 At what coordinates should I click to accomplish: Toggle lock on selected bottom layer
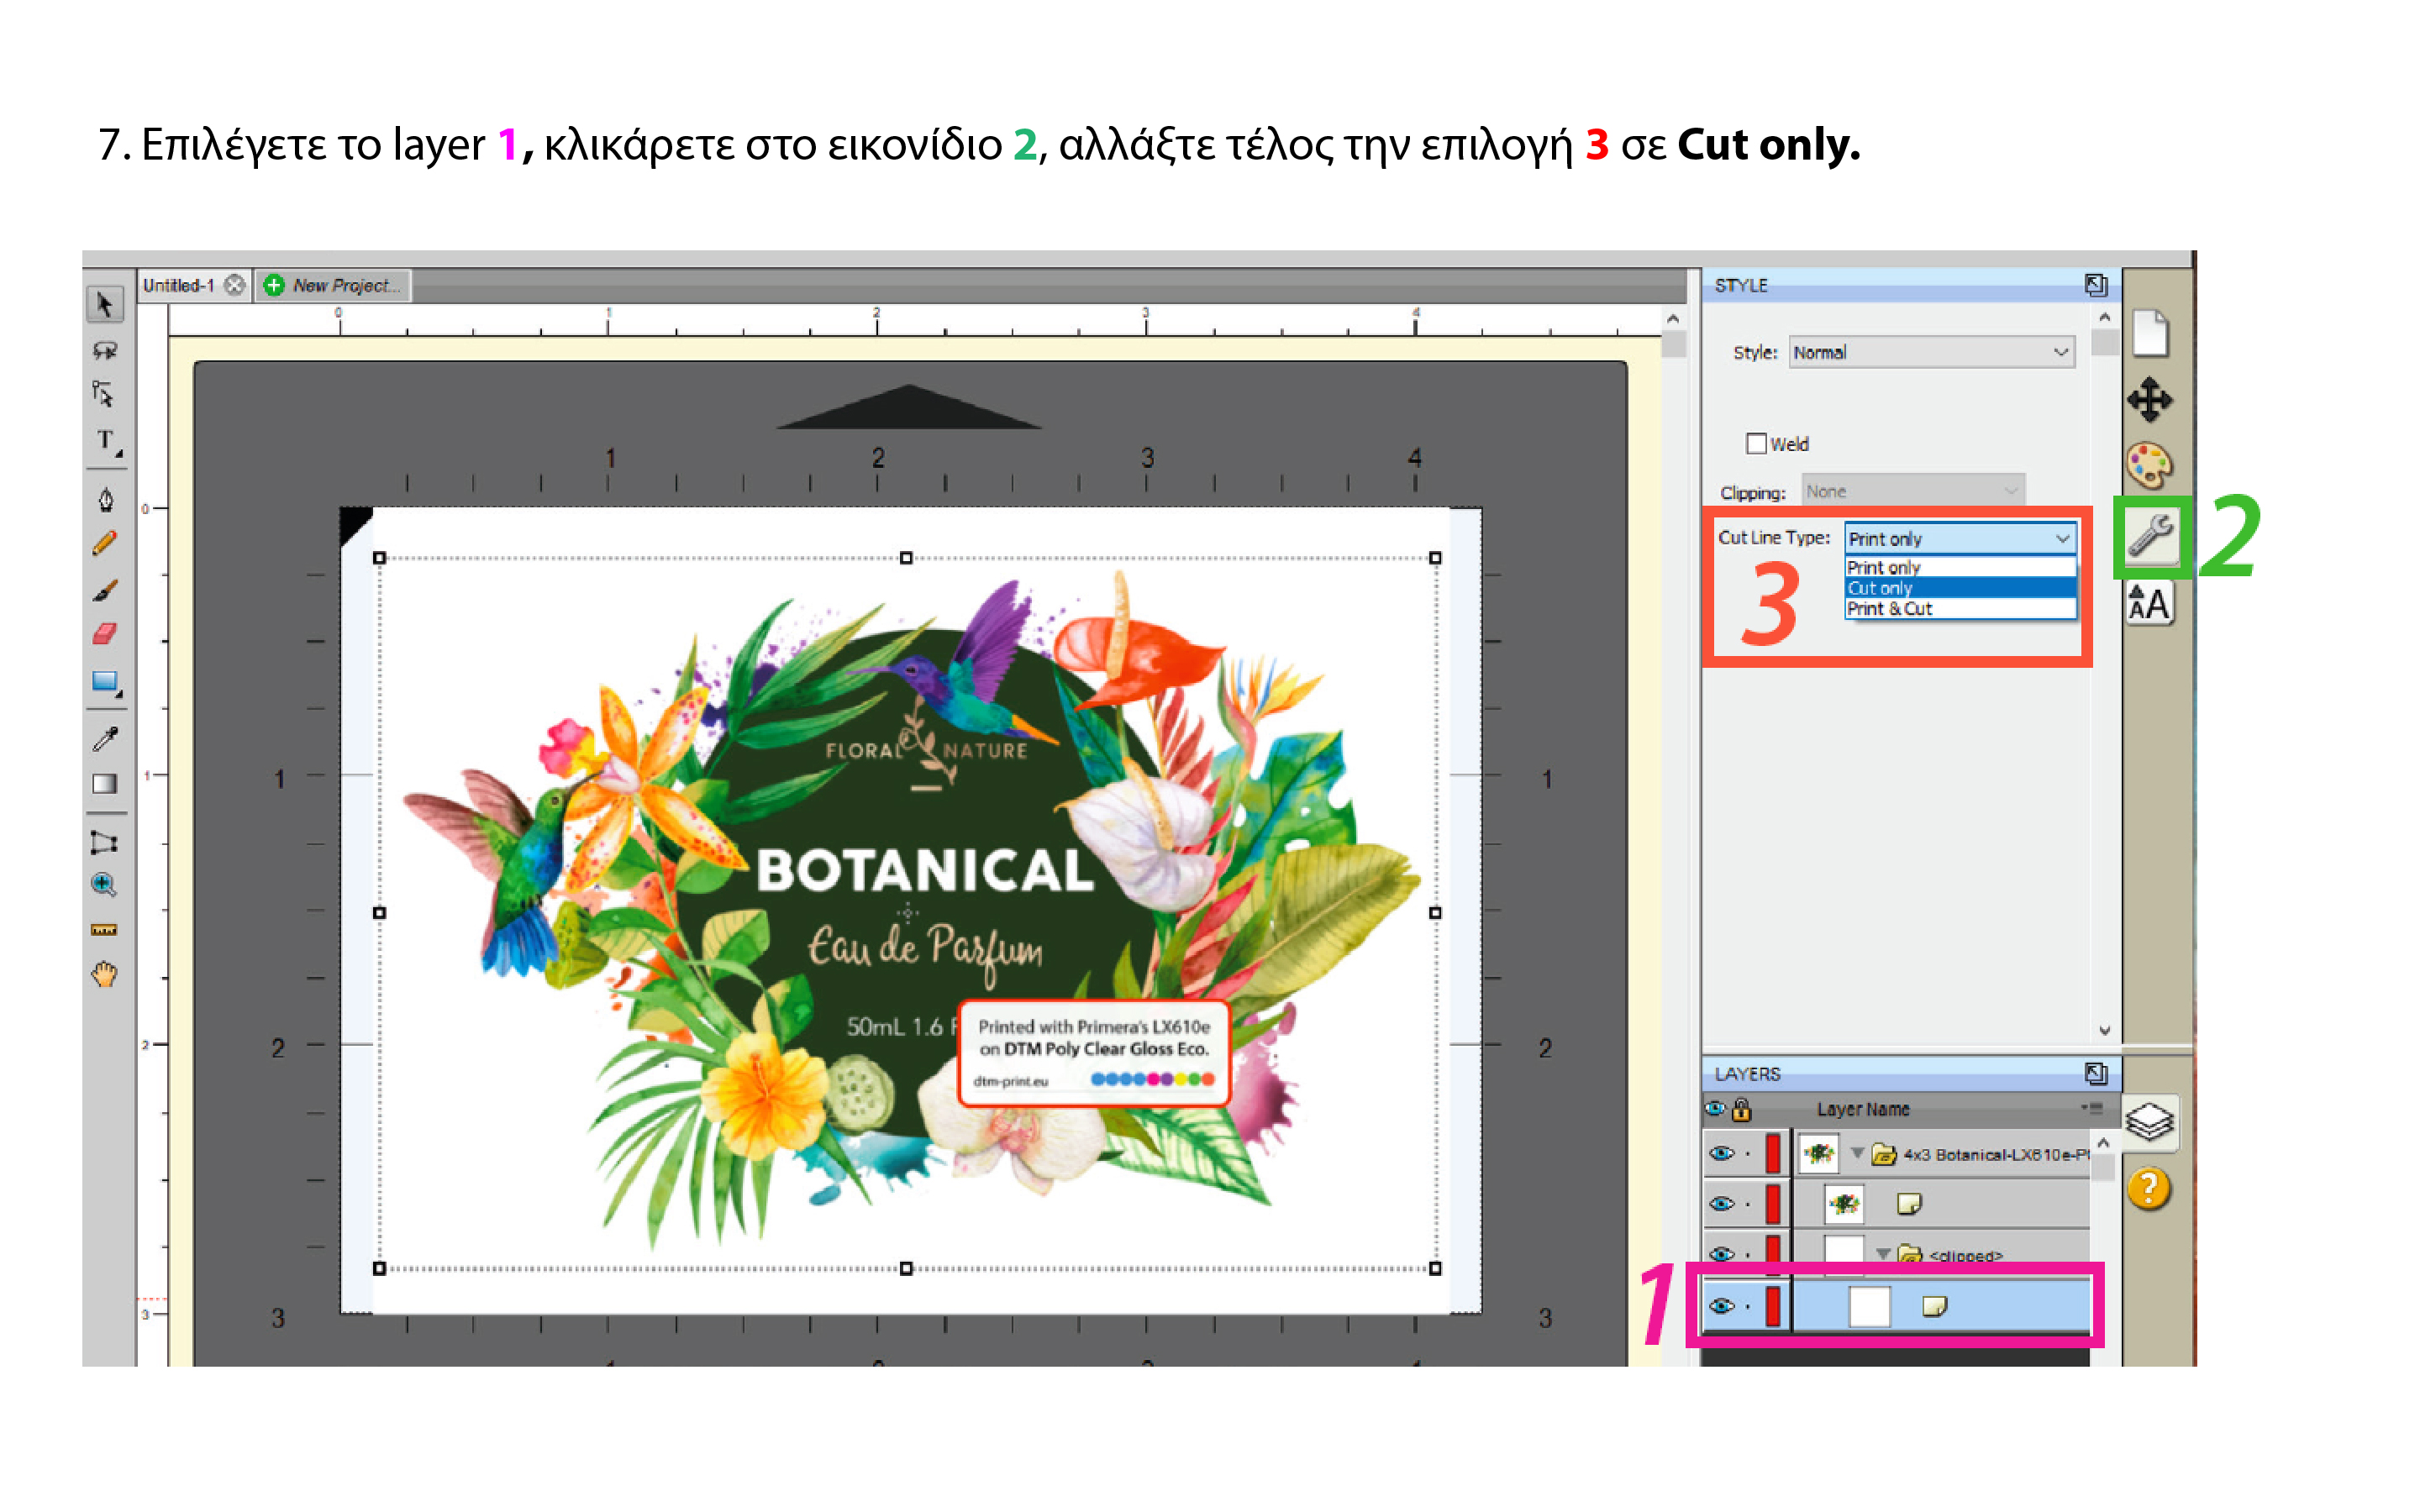(x=1747, y=1306)
